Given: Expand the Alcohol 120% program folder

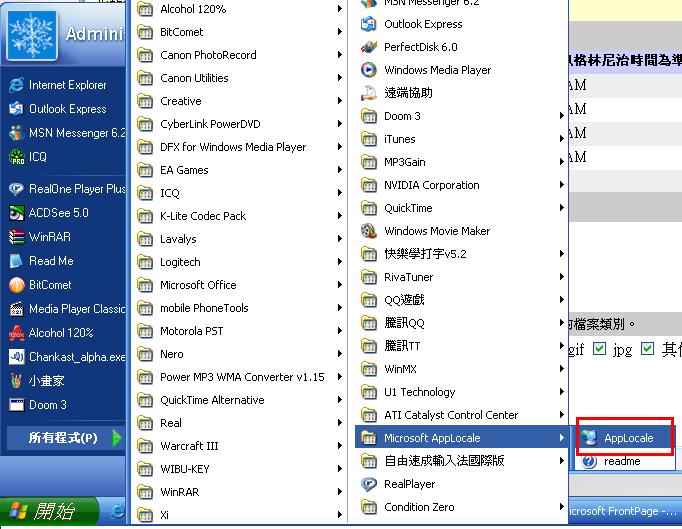Looking at the screenshot, I should coord(239,9).
